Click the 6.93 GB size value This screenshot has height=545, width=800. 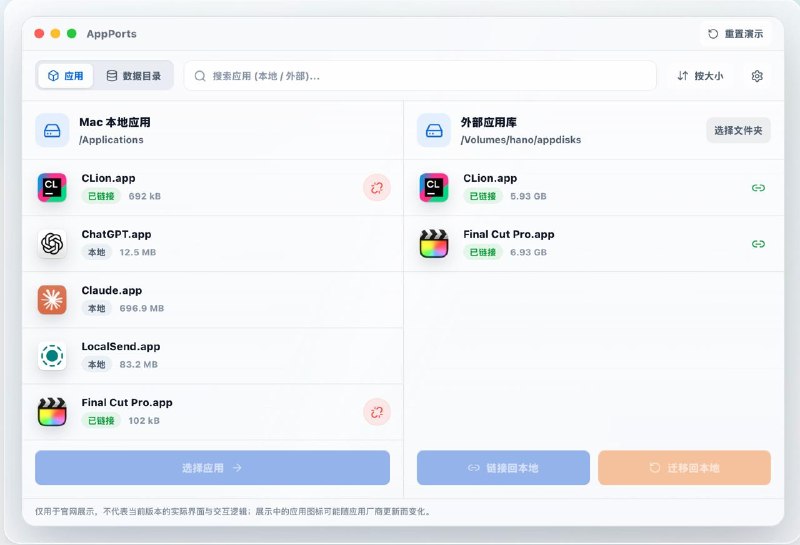click(x=528, y=252)
